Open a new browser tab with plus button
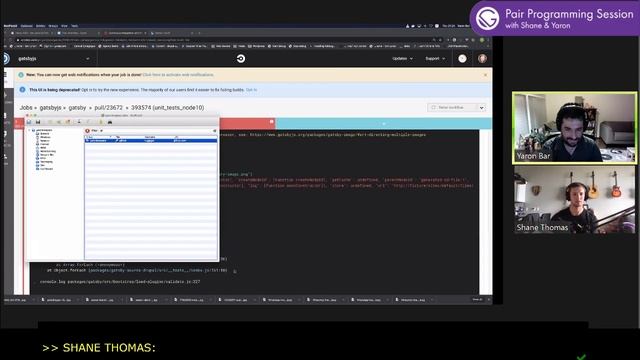The height and width of the screenshot is (360, 640). [199, 33]
